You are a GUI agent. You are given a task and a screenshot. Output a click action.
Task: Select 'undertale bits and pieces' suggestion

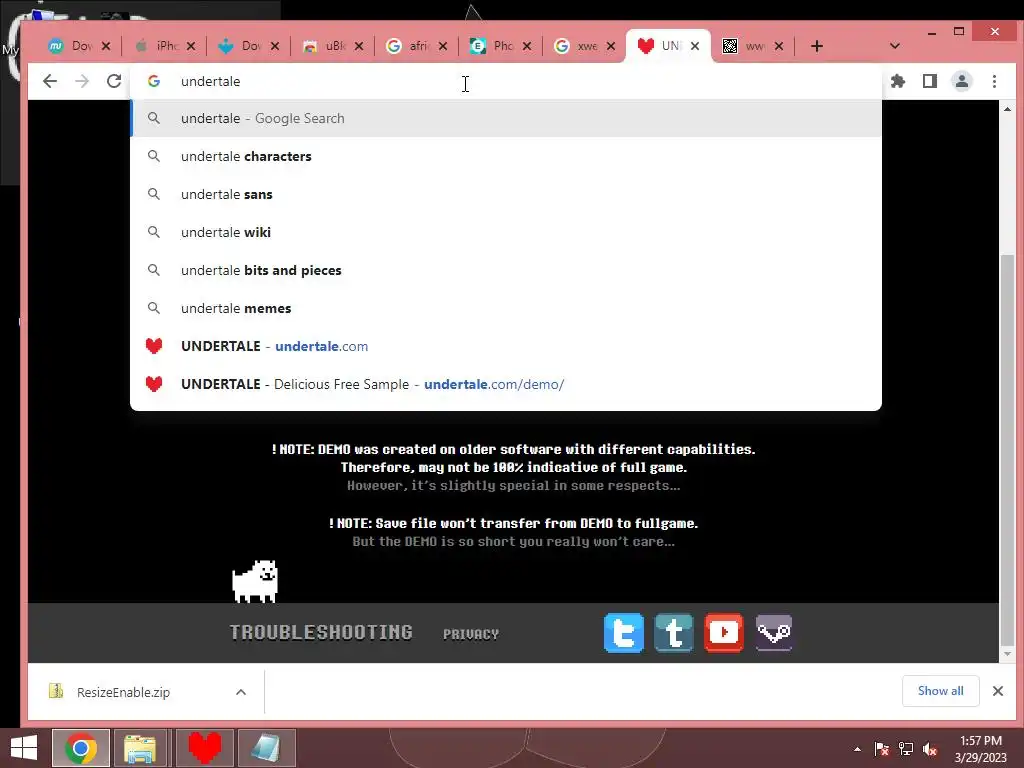click(x=506, y=270)
